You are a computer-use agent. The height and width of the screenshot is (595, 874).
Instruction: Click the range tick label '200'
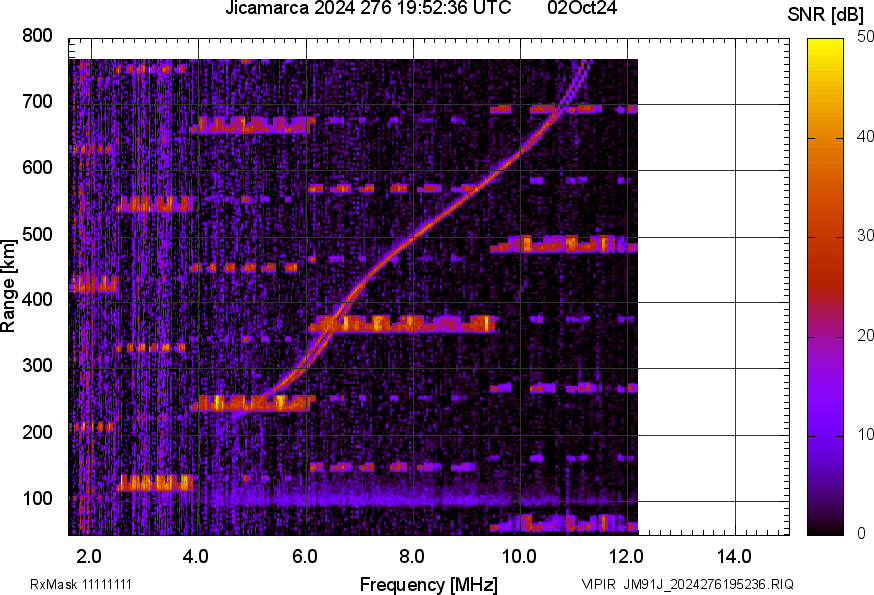tap(37, 432)
